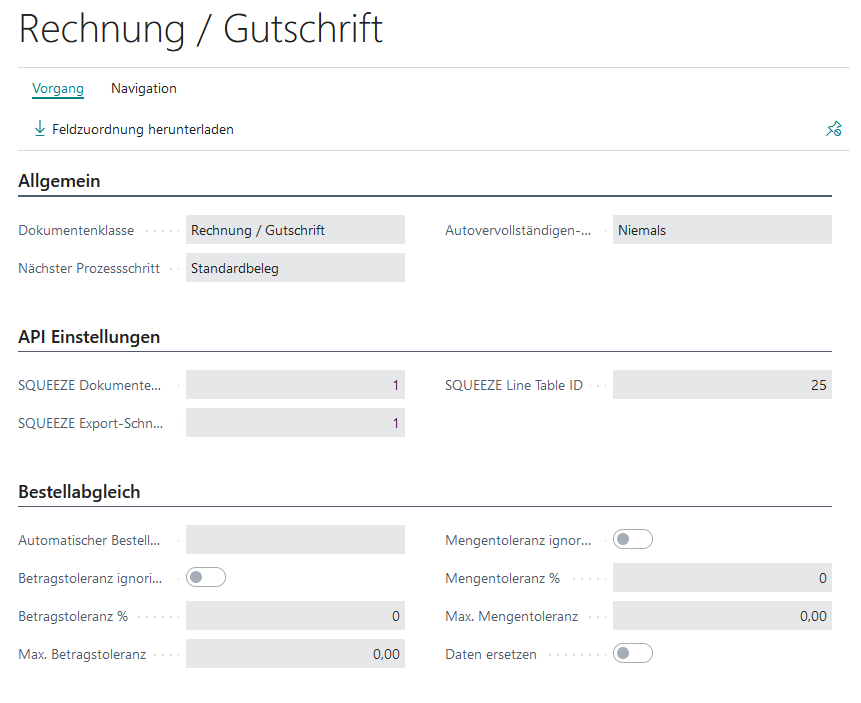Image resolution: width=861 pixels, height=703 pixels.
Task: Click the SQUEEZE Line Table ID field
Action: click(721, 385)
